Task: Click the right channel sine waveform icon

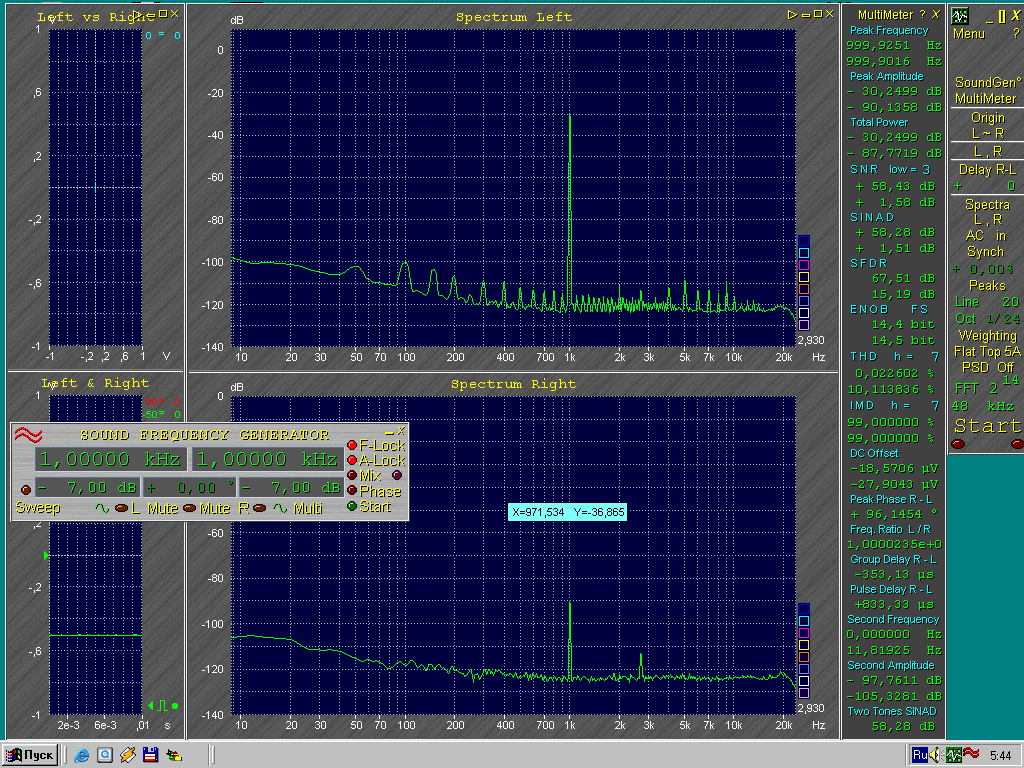Action: tap(281, 507)
